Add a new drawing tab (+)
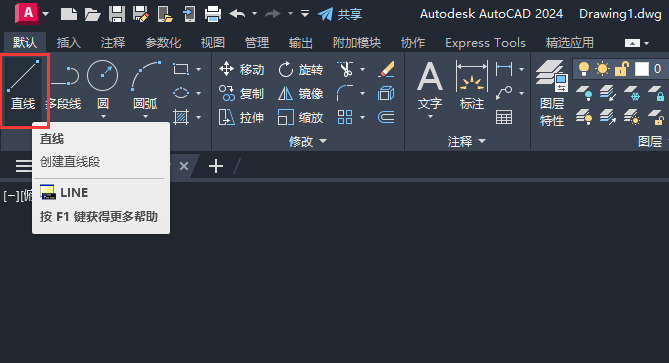669x363 pixels. (x=216, y=166)
